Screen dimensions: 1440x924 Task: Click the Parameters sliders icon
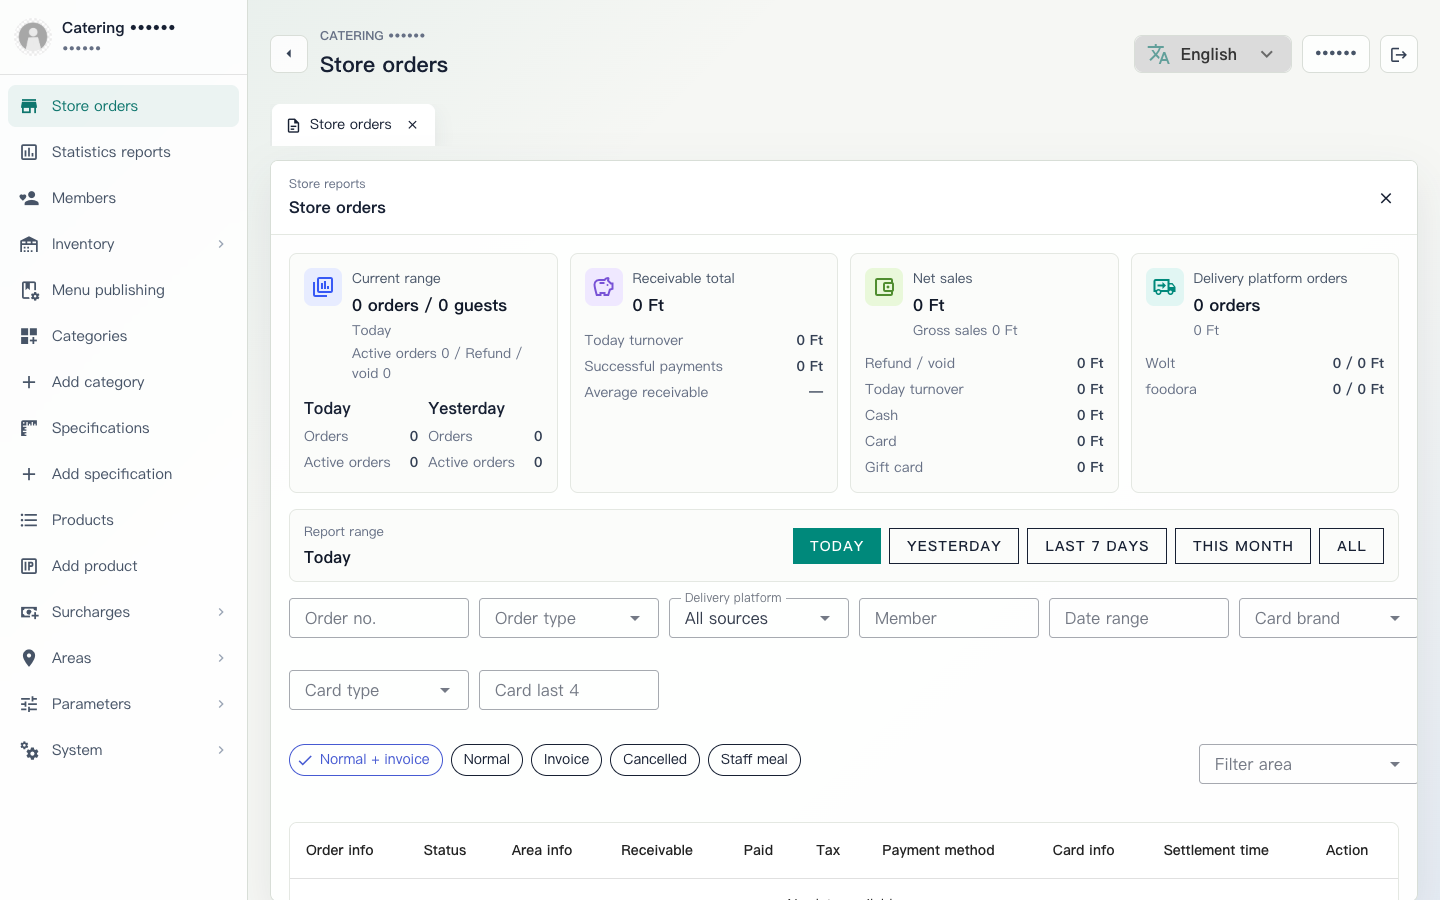coord(29,704)
